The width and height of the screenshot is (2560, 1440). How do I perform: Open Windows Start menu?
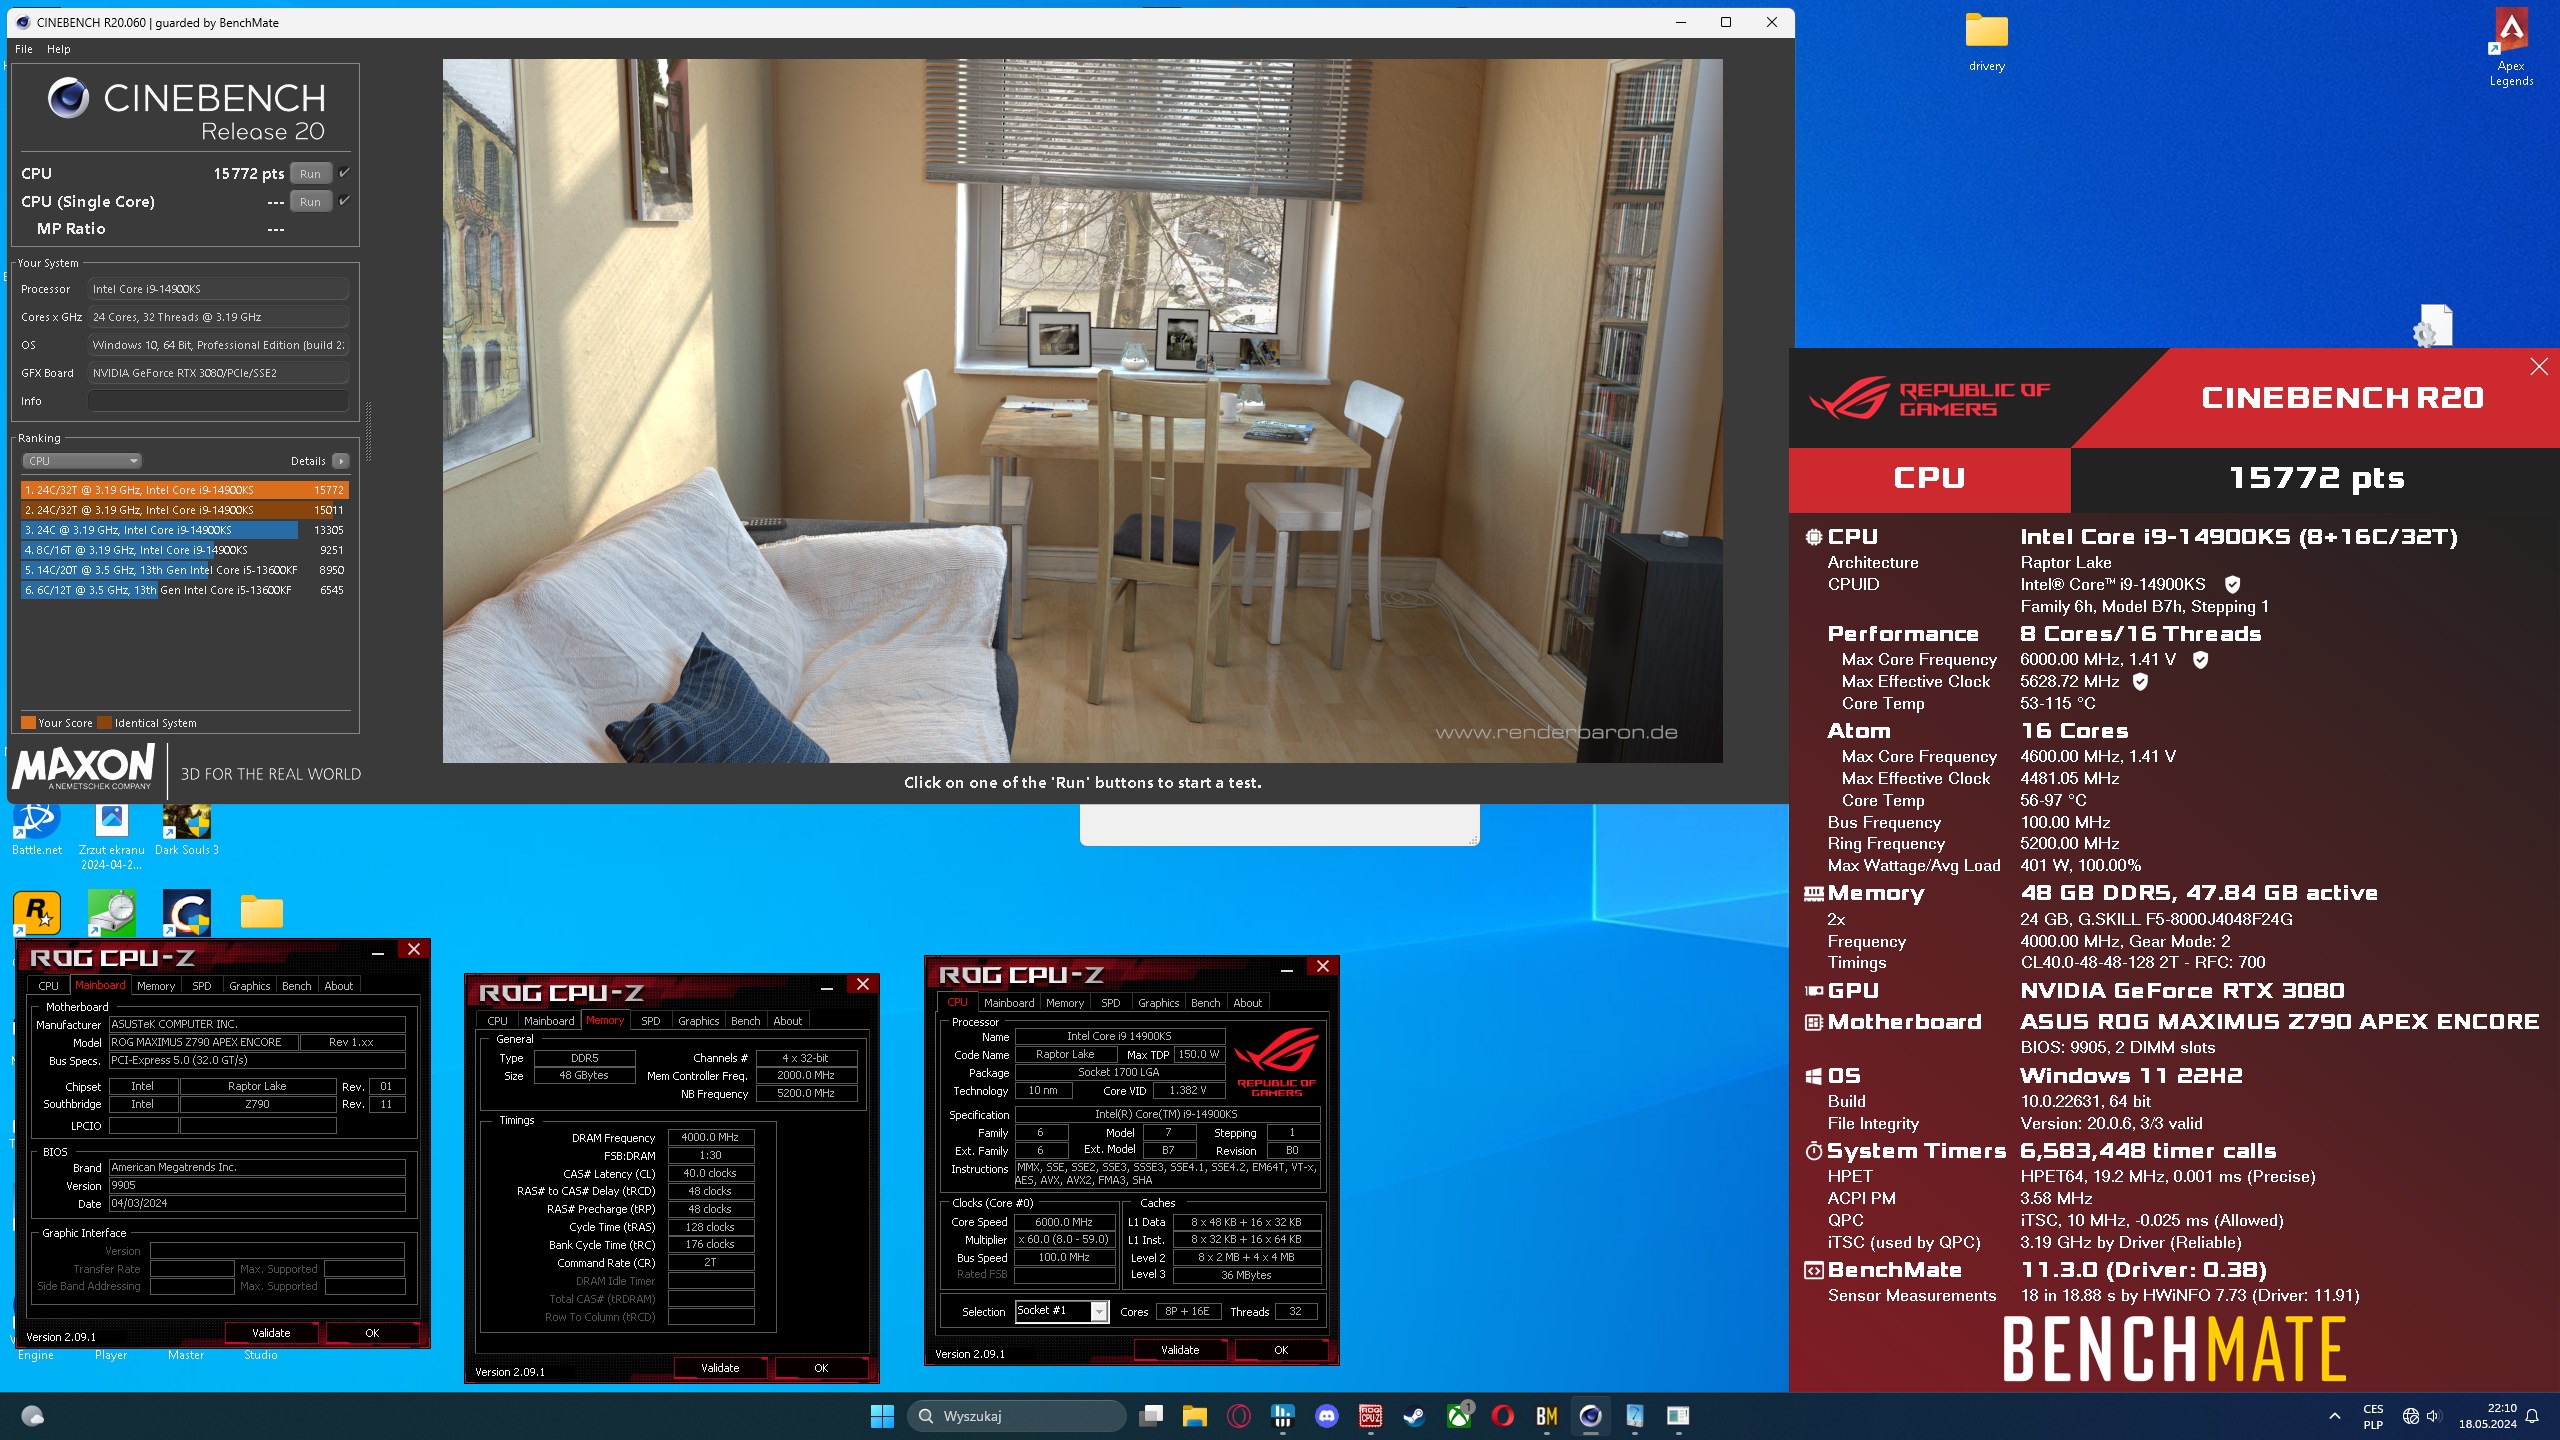point(882,1416)
